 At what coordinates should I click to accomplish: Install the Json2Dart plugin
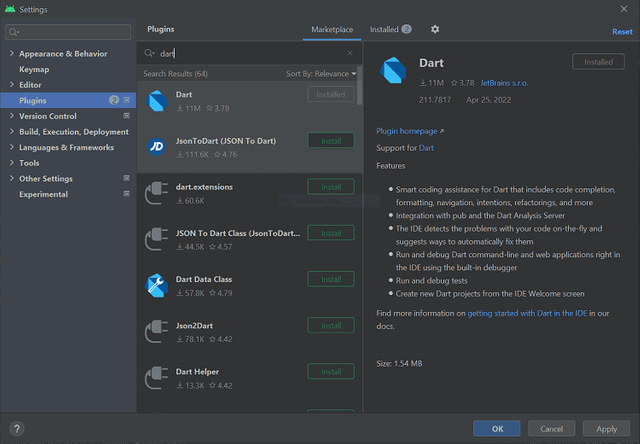coord(331,326)
